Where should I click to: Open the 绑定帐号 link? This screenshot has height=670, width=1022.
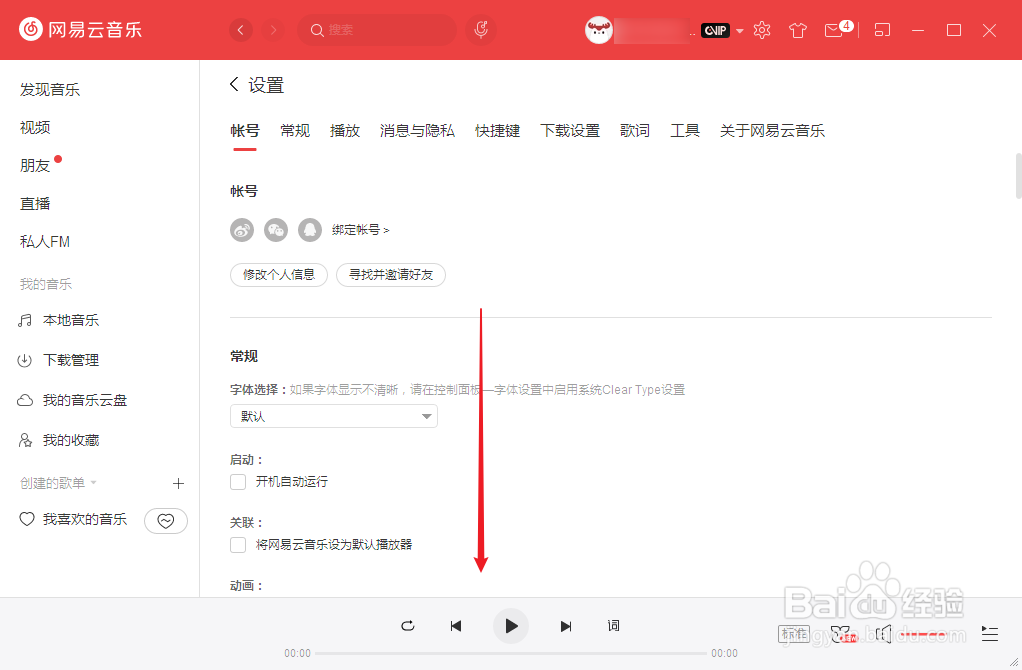pos(360,230)
